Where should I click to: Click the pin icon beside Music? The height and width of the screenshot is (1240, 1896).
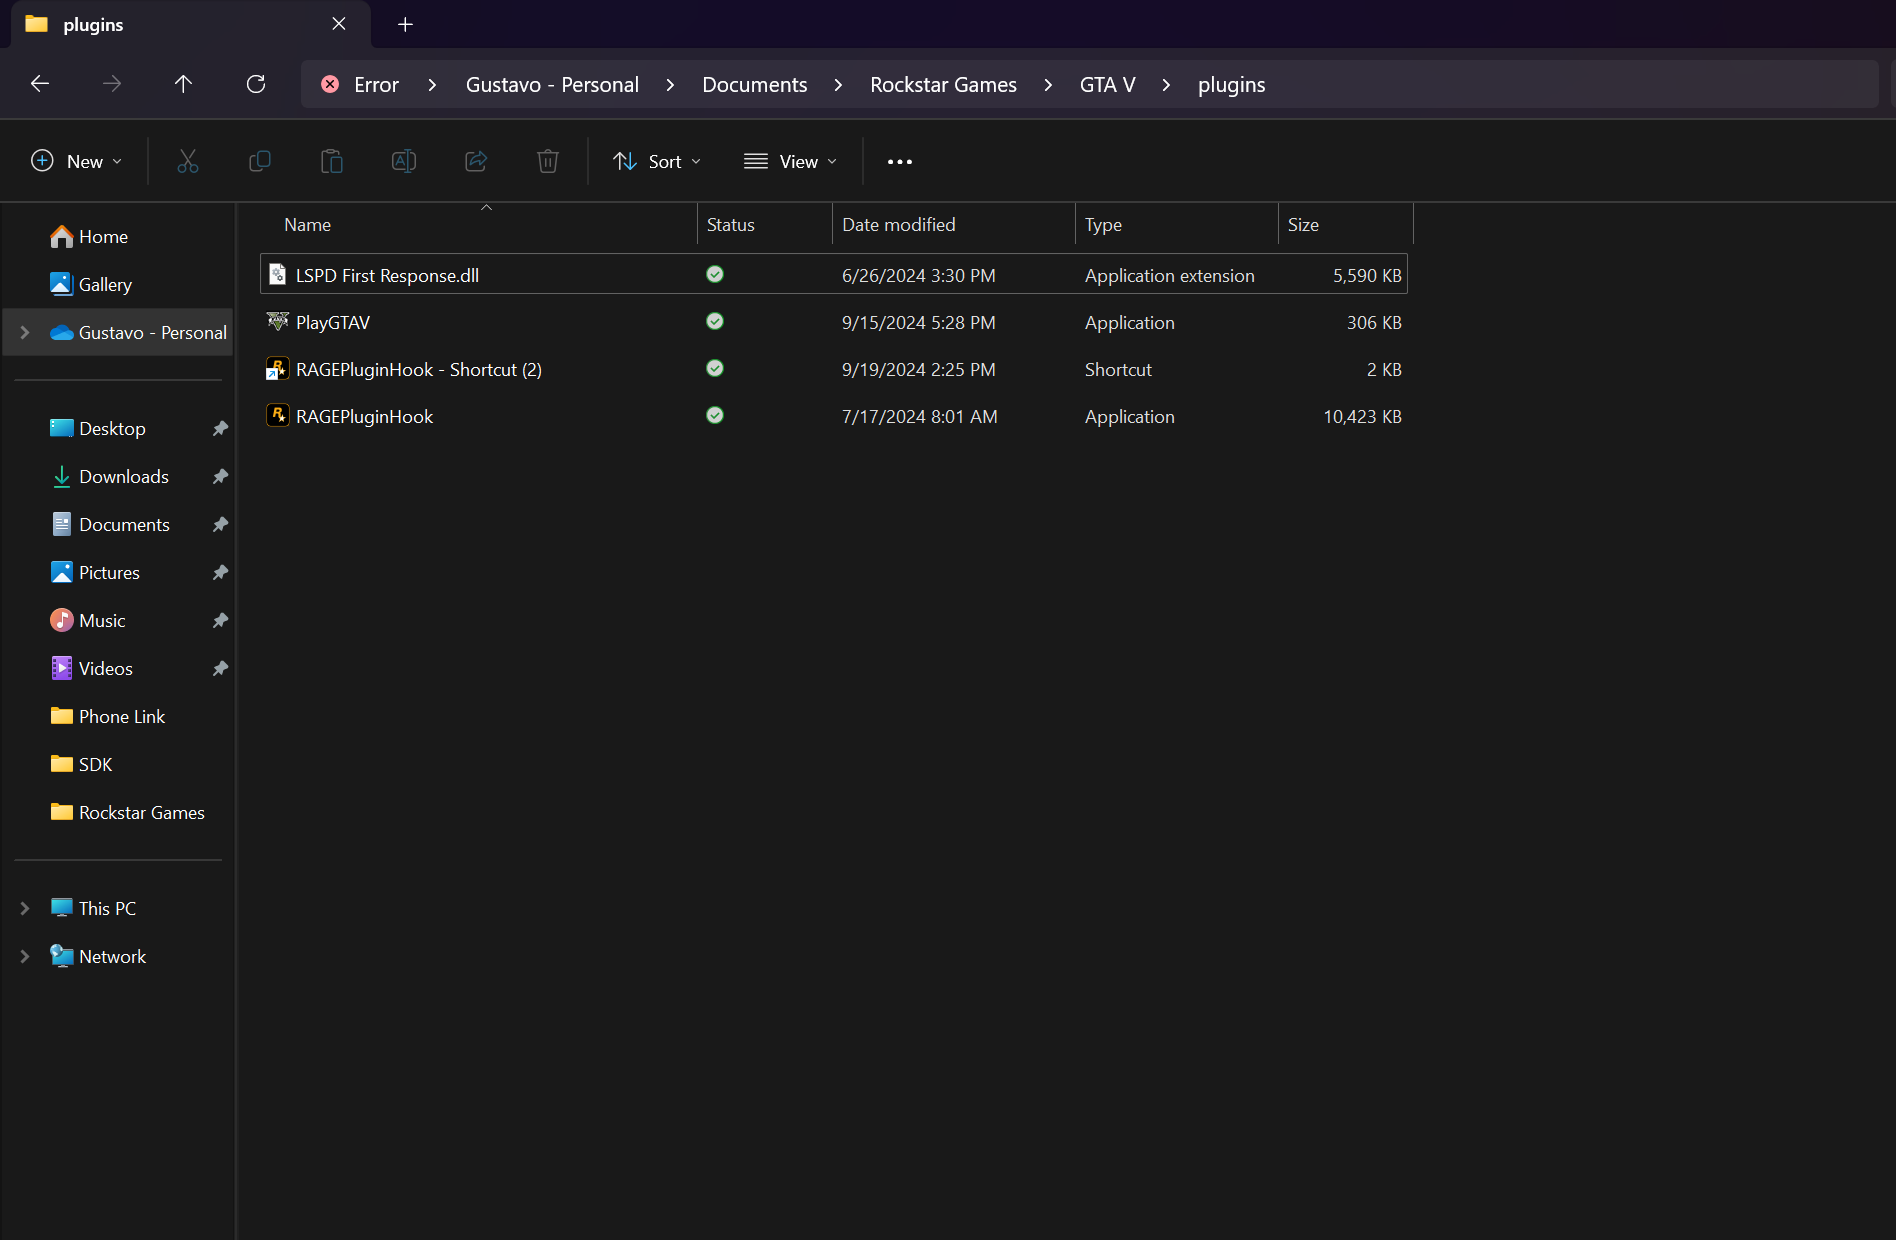click(220, 620)
